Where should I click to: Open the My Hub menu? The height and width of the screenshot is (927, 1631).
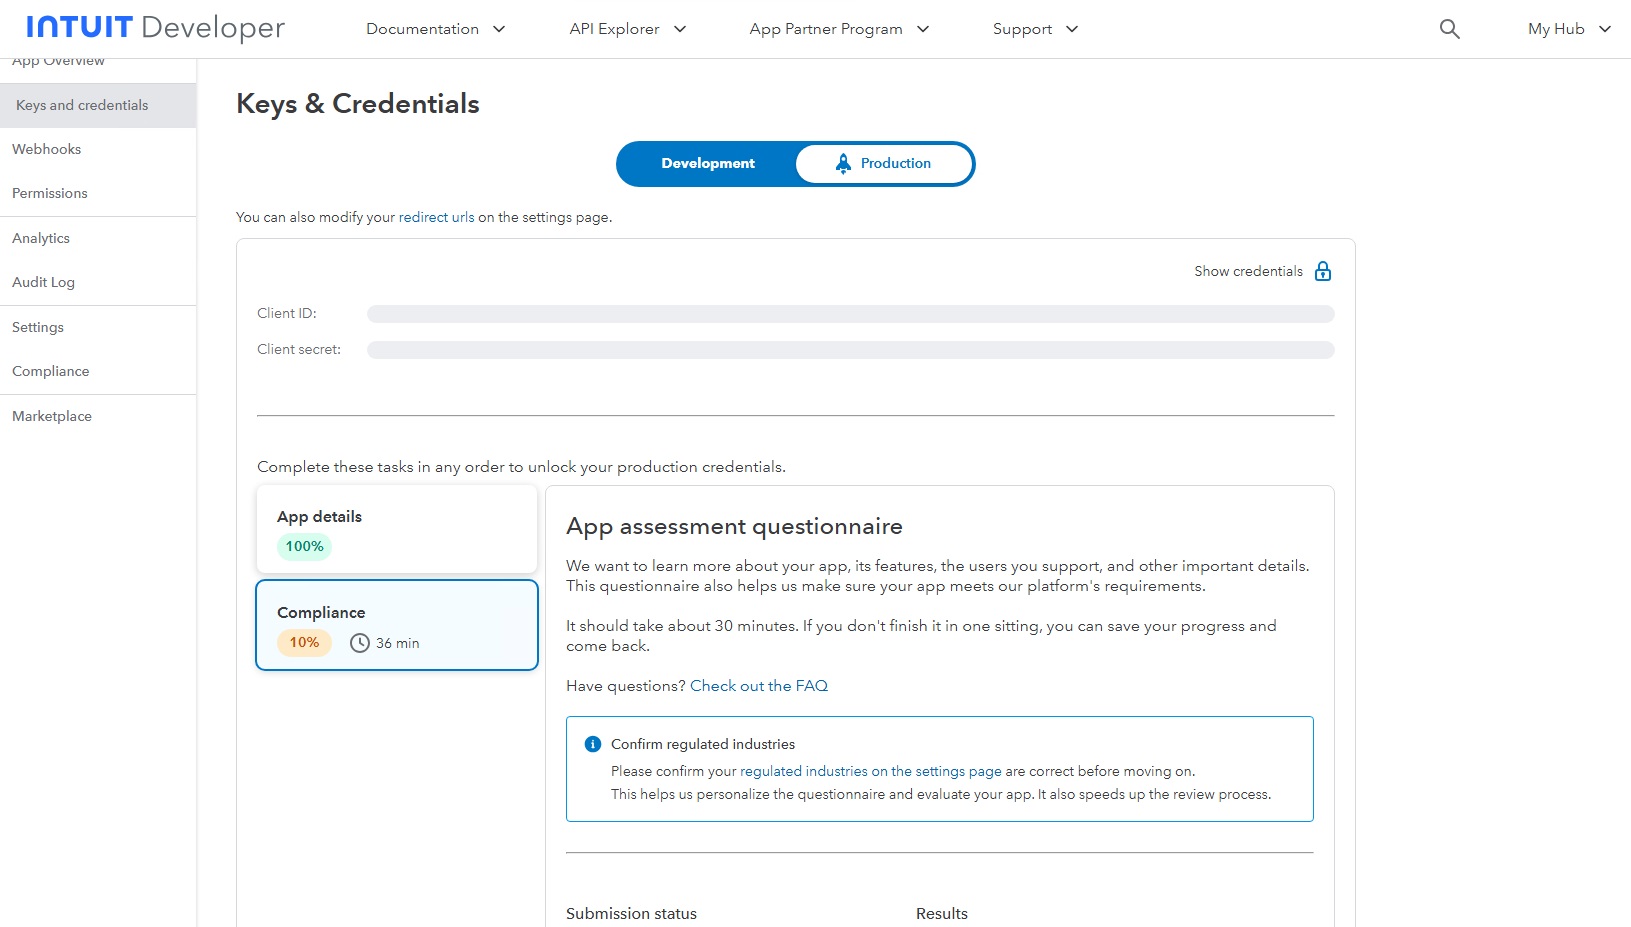coord(1568,29)
